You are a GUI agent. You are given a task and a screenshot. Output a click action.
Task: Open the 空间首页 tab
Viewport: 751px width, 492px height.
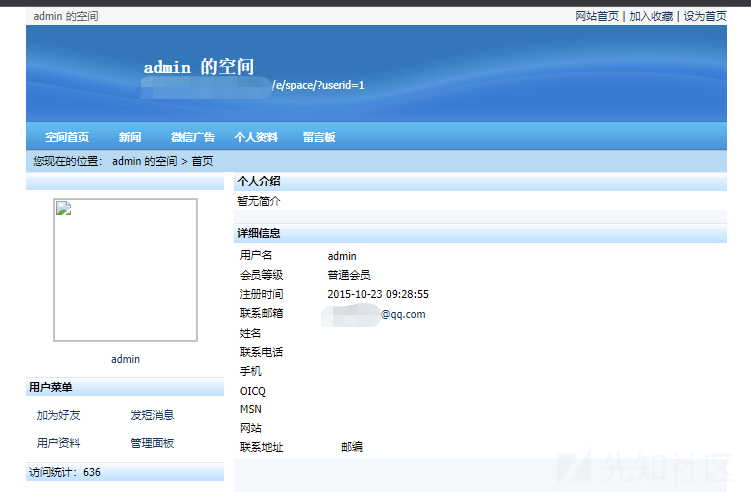(x=67, y=137)
